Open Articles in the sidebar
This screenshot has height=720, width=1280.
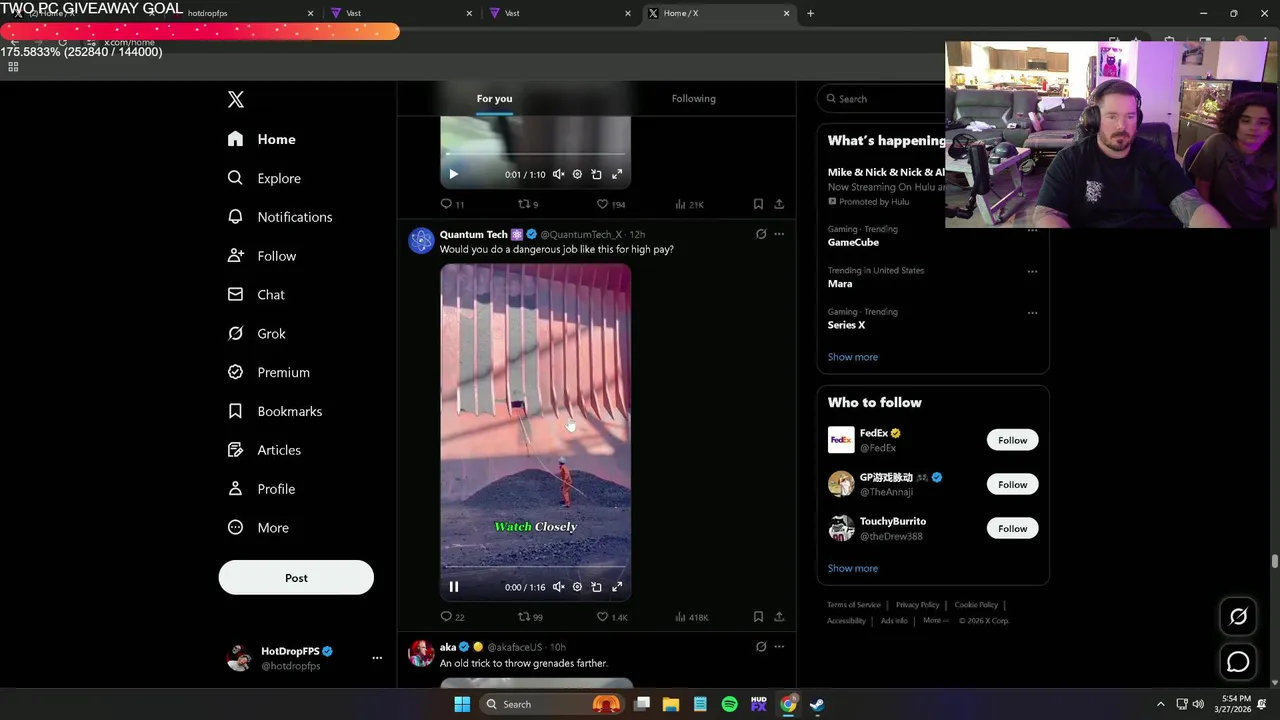(264, 450)
